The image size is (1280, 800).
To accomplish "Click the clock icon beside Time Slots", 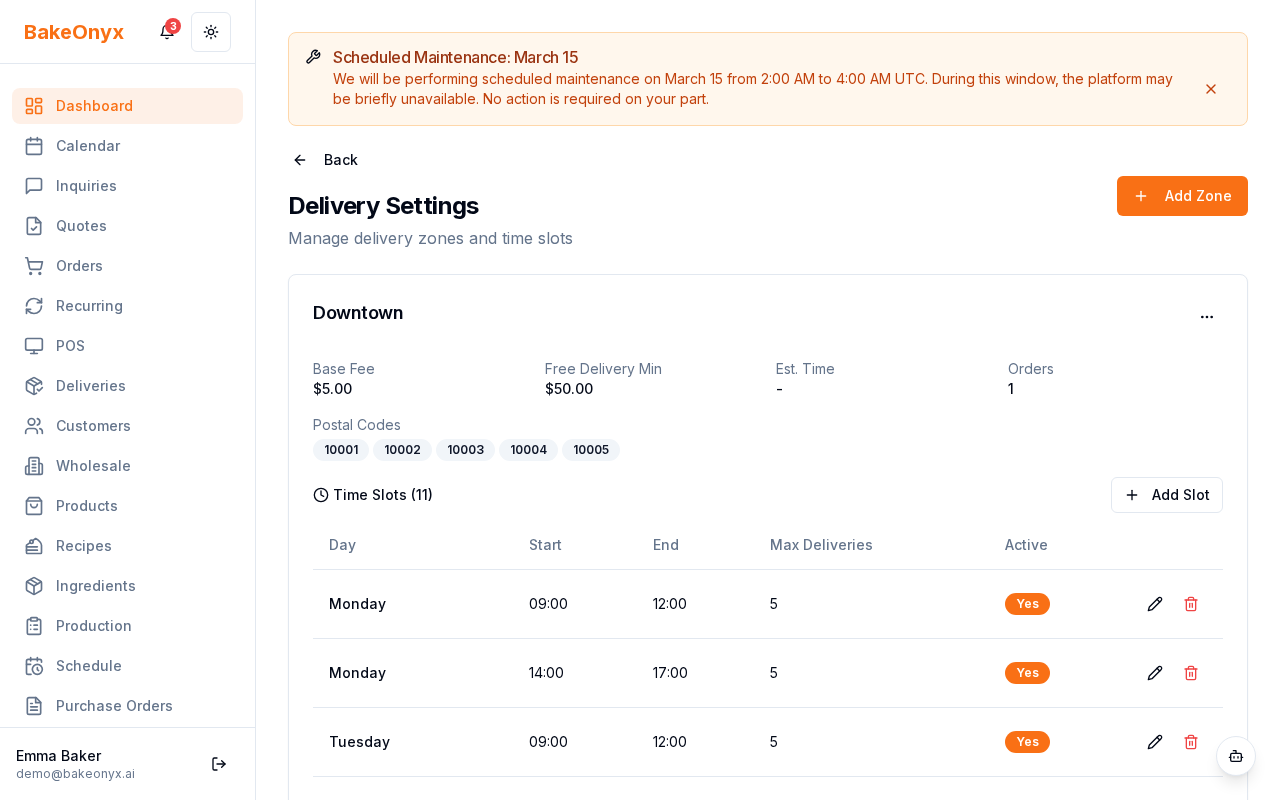I will 321,495.
